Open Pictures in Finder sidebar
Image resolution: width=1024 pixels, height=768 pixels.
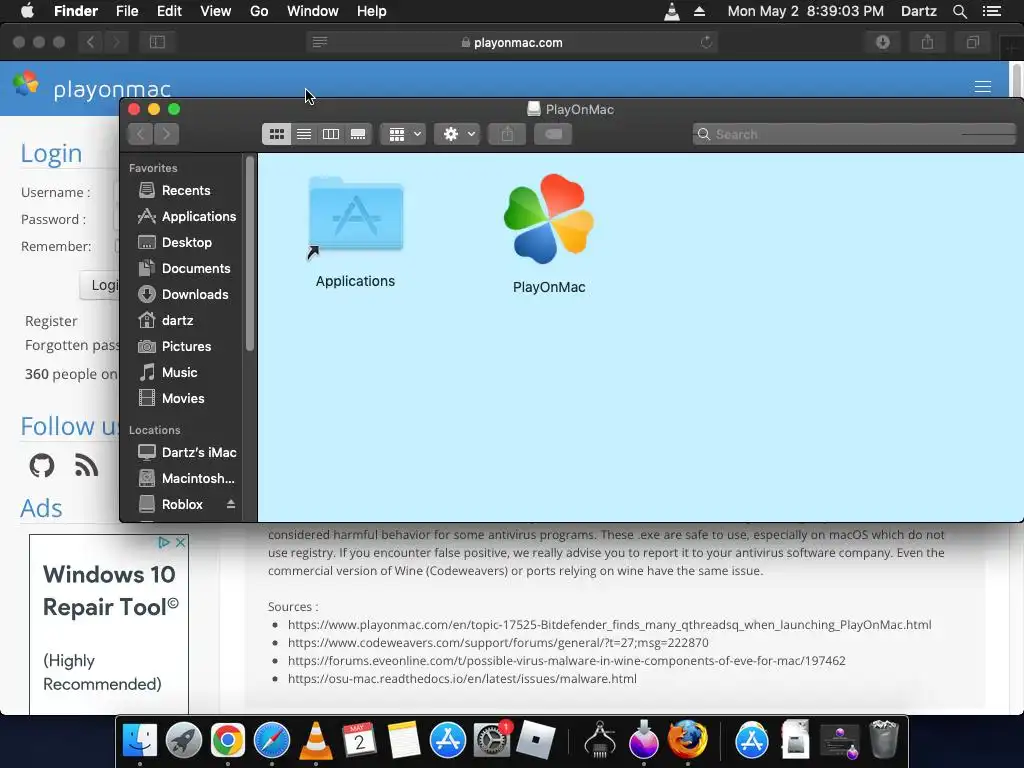click(174, 346)
